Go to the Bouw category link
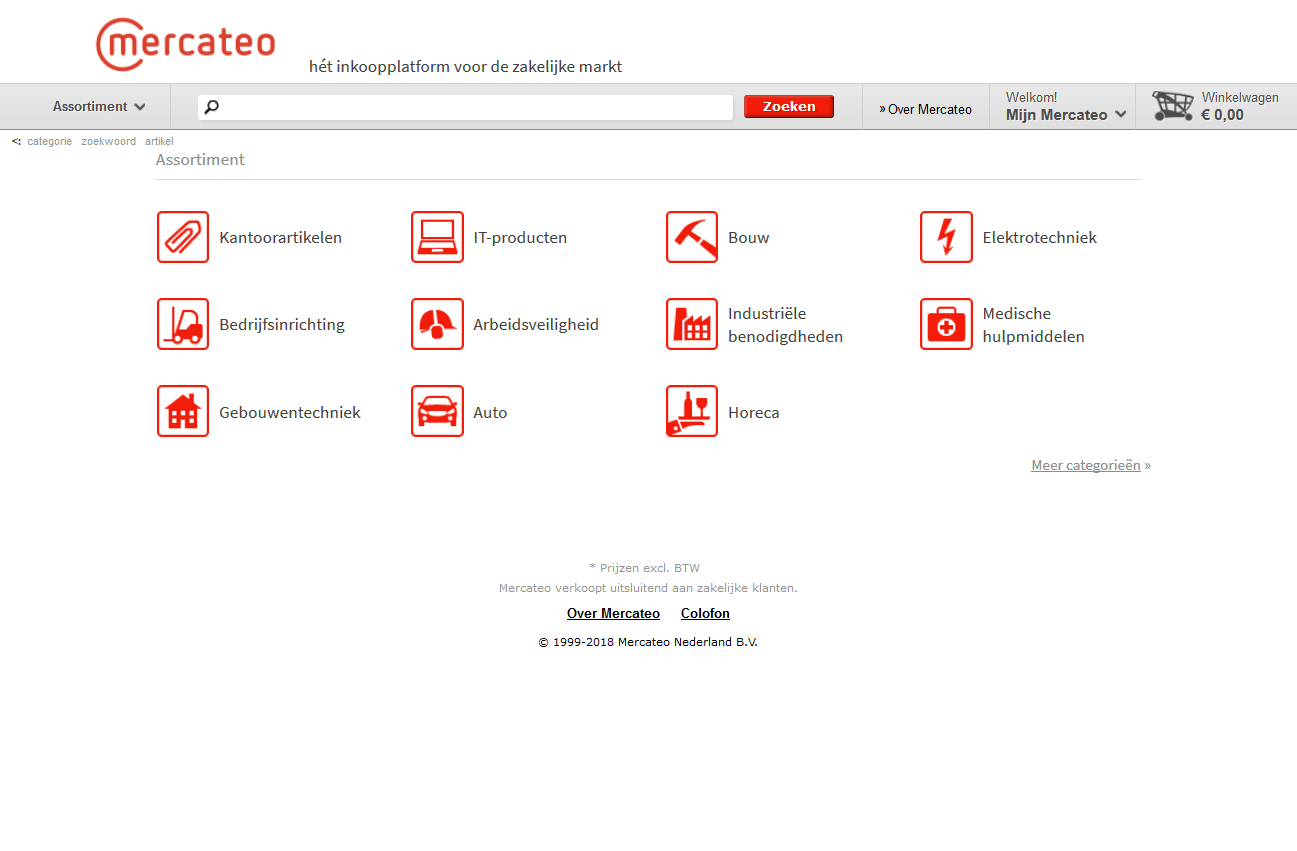Viewport: 1297px width, 851px height. [x=749, y=238]
